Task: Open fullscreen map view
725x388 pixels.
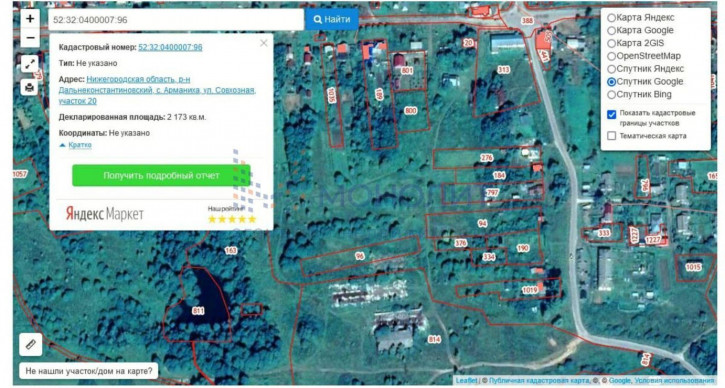Action: pos(30,64)
